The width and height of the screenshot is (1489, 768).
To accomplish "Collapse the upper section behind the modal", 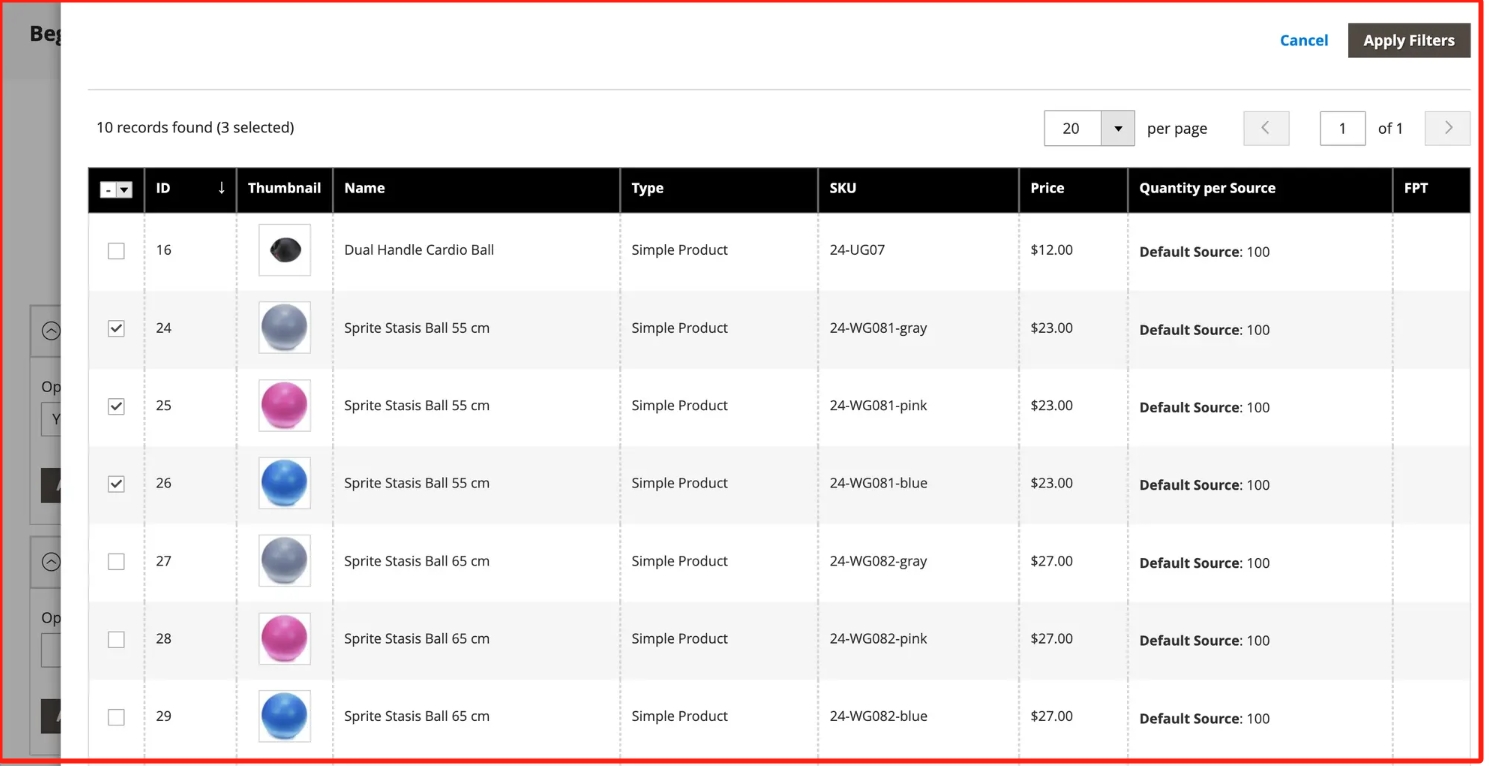I will coord(51,331).
